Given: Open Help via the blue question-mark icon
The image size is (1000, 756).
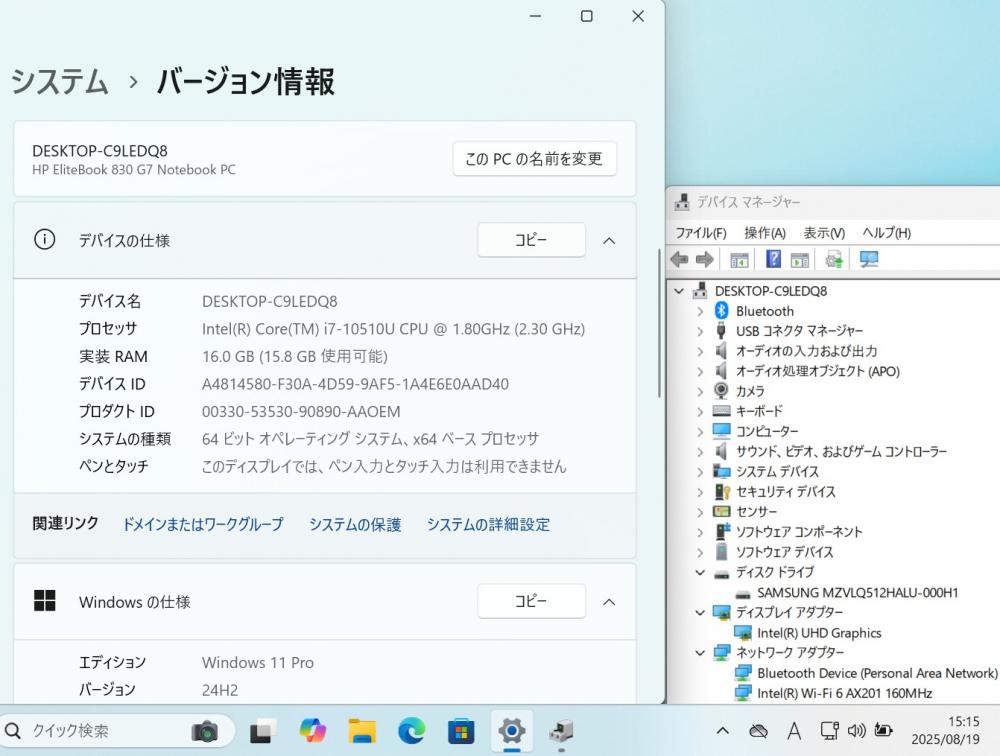Looking at the screenshot, I should (x=773, y=259).
